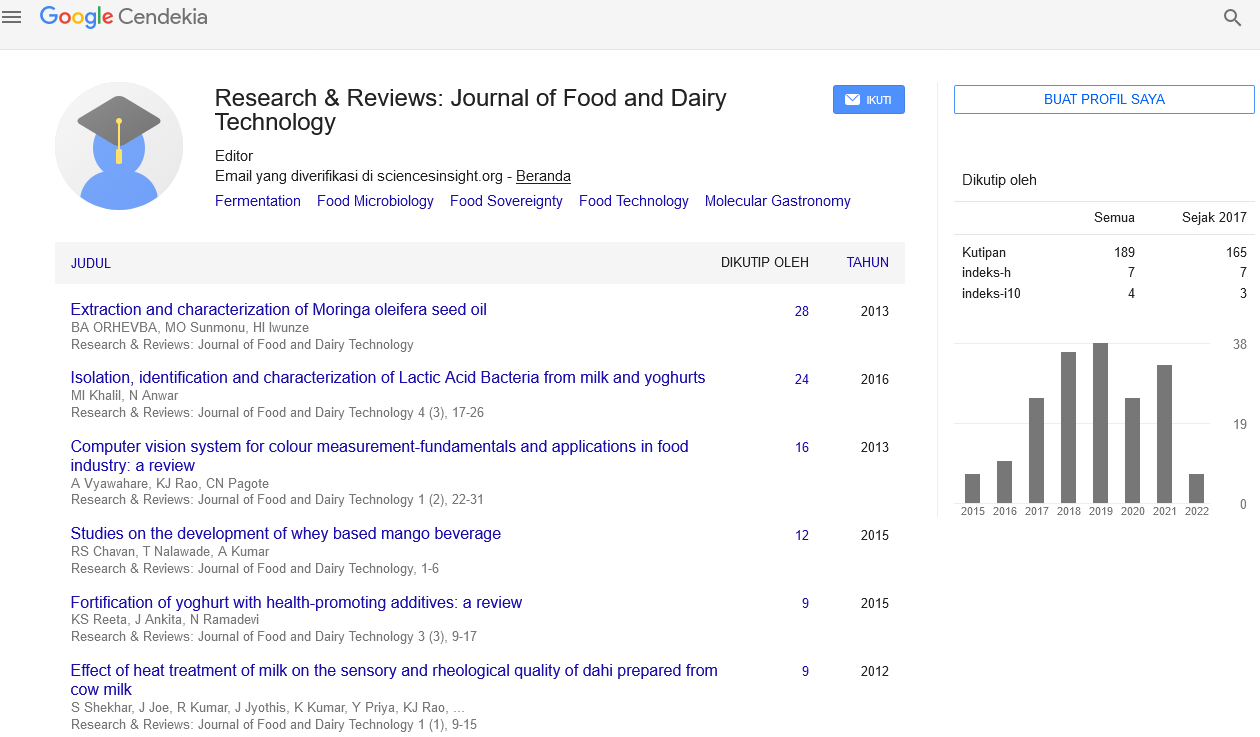Screen dimensions: 1260x737
Task: Click the BUAT PROFIL SAYA button
Action: [x=1103, y=99]
